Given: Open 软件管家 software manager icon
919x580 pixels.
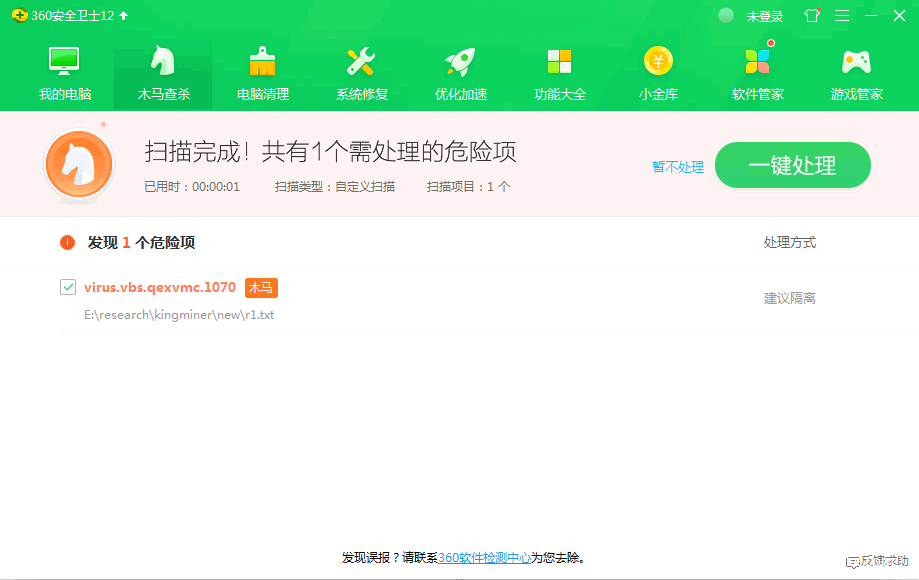Looking at the screenshot, I should click(757, 62).
